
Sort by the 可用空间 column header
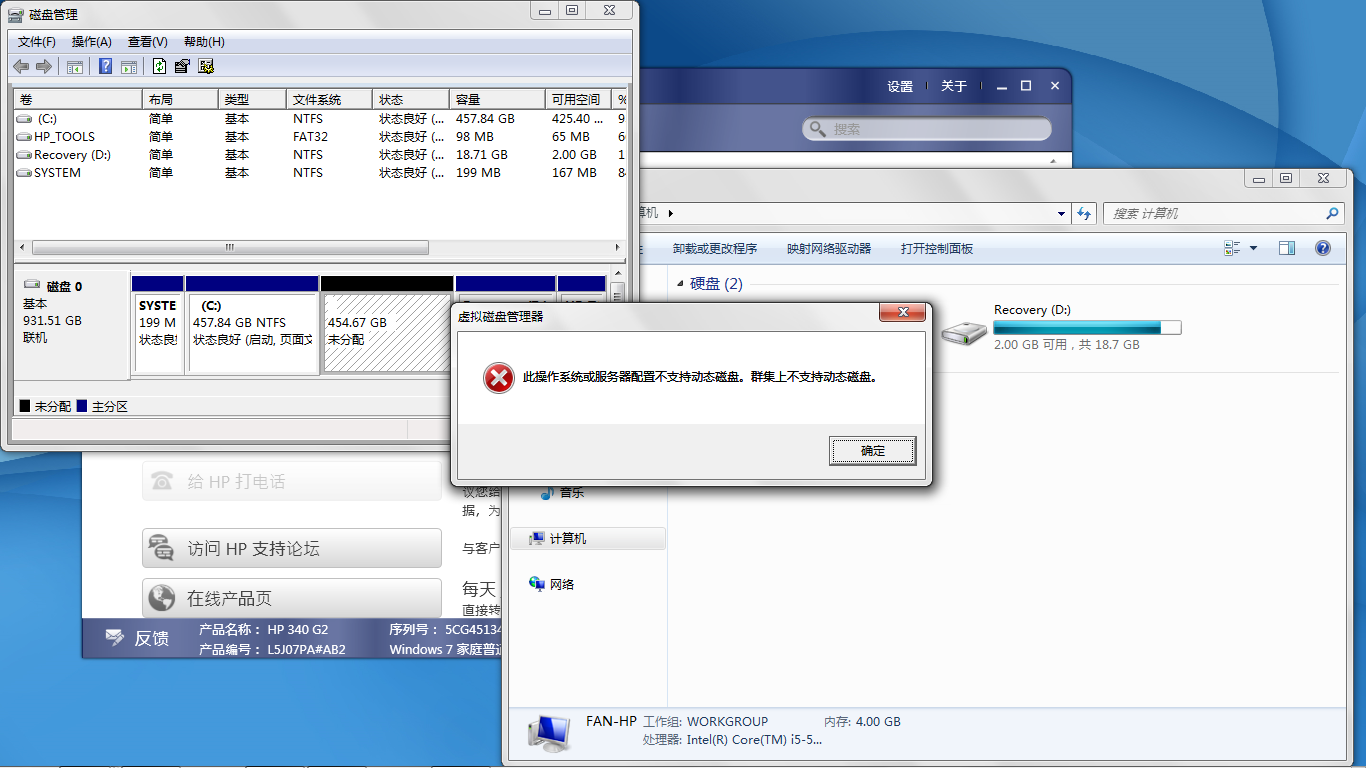(x=579, y=100)
